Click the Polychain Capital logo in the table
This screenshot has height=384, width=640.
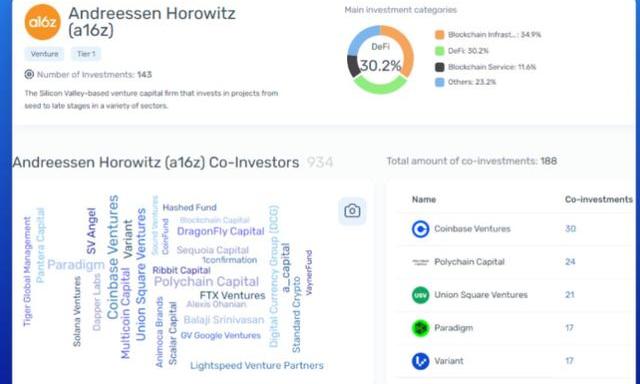420,262
